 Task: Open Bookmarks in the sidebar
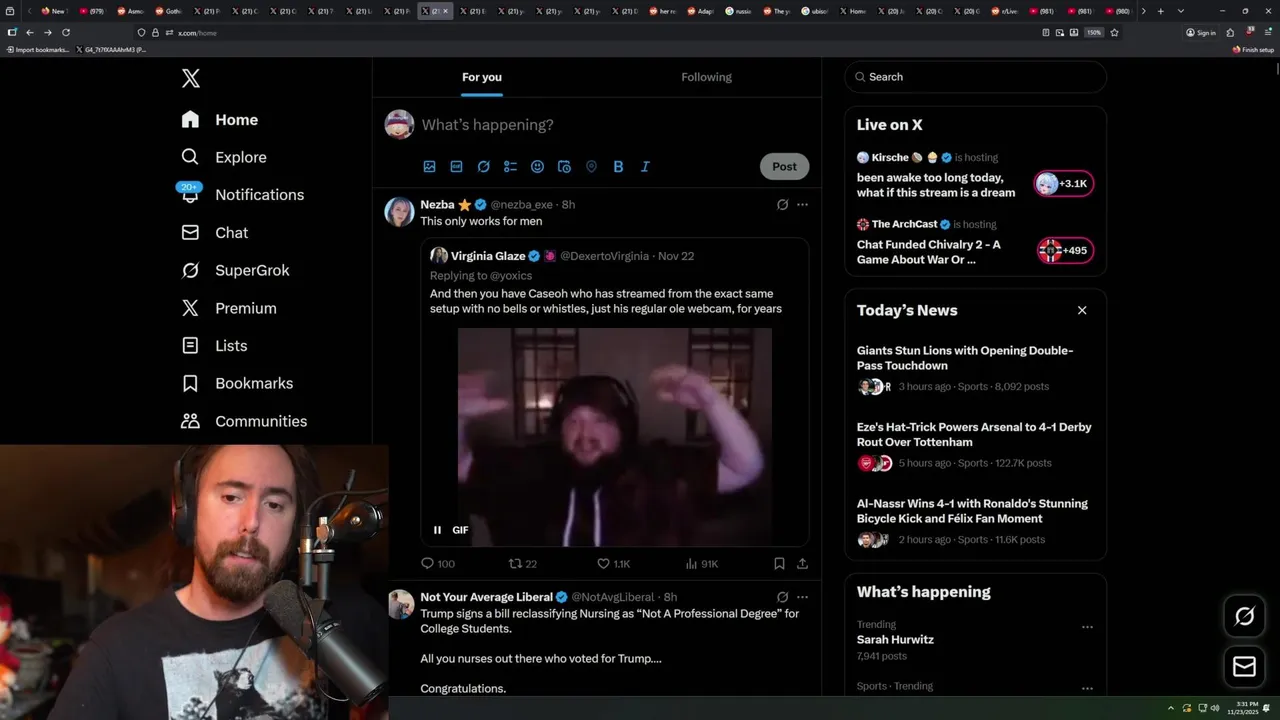point(237,383)
